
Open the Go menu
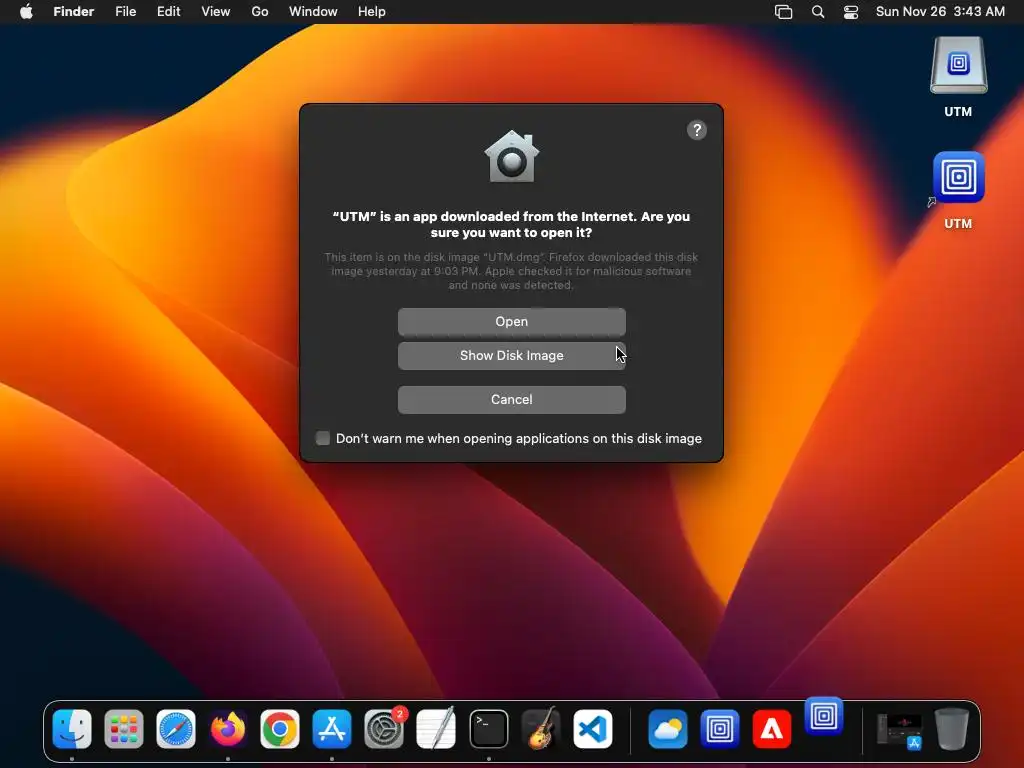tap(260, 12)
